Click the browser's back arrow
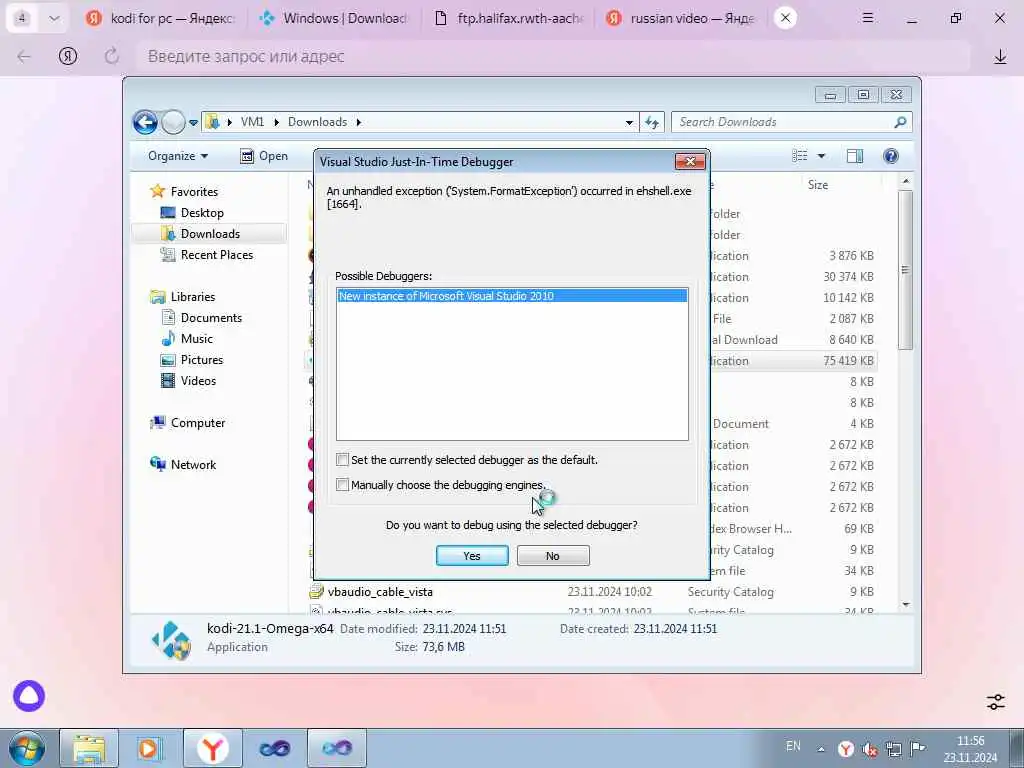The height and width of the screenshot is (768, 1024). 24,57
